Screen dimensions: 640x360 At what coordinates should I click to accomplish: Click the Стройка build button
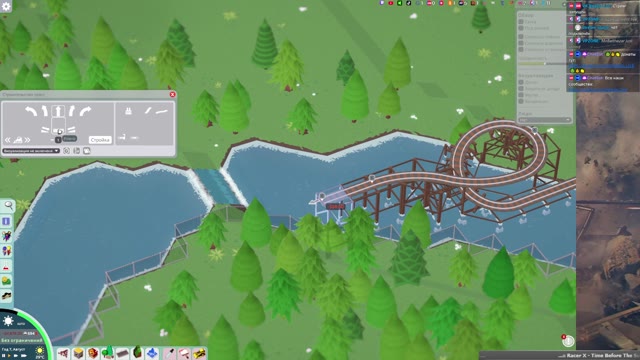pyautogui.click(x=100, y=140)
